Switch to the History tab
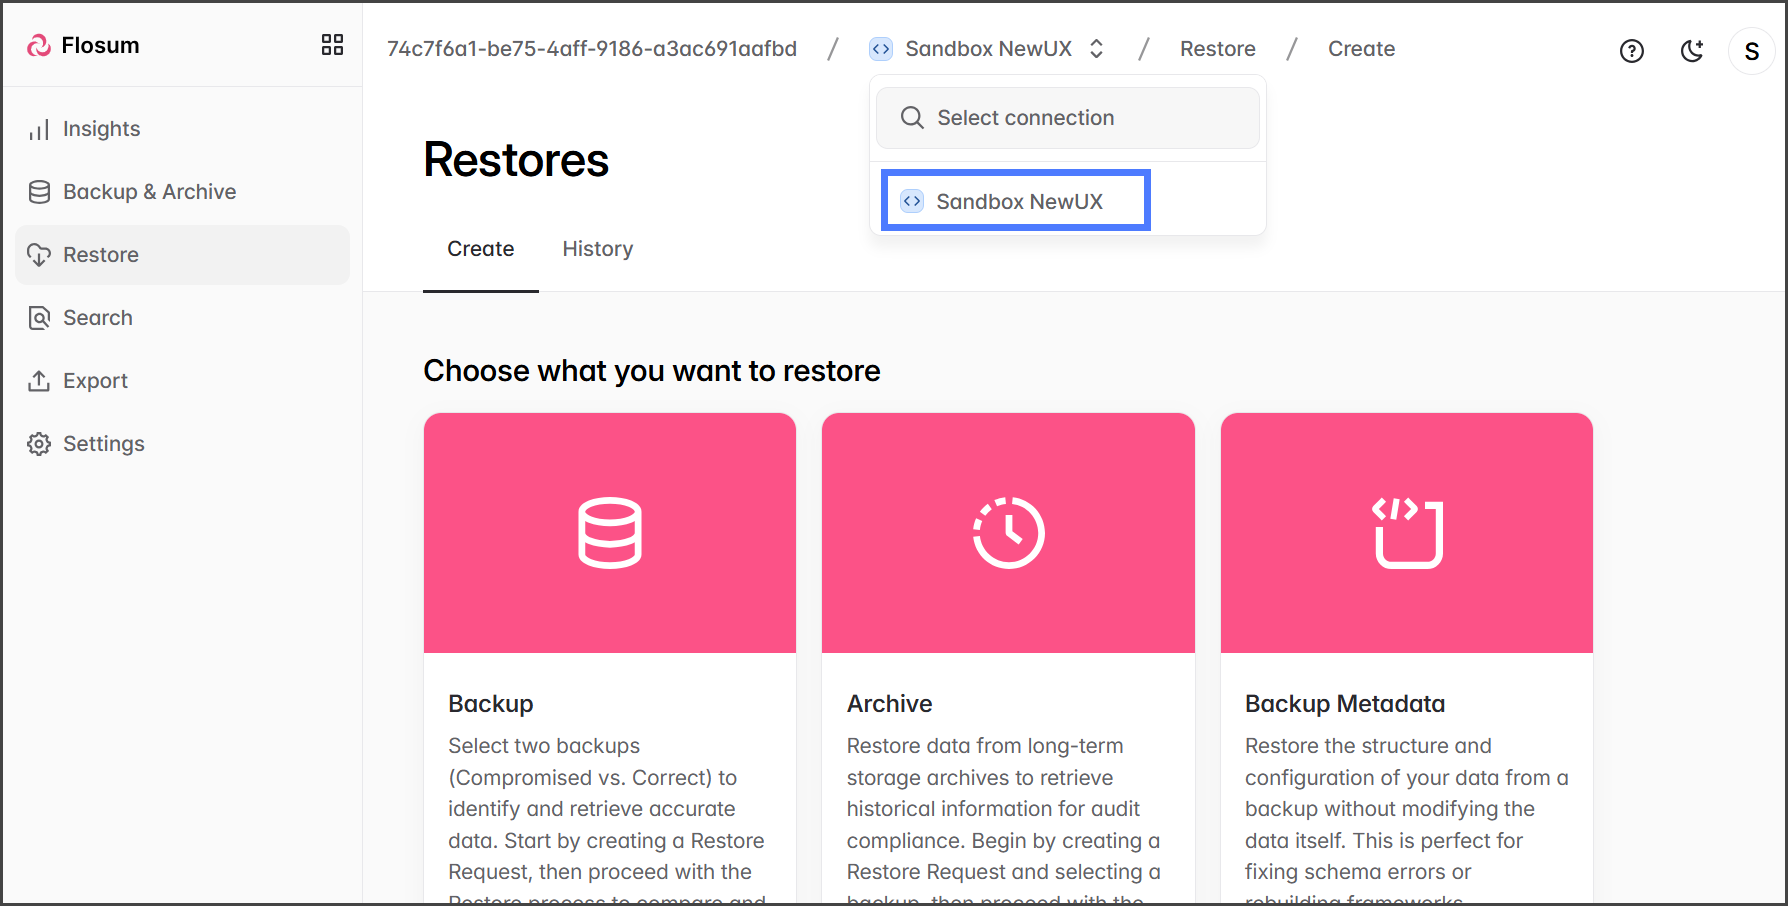 click(597, 249)
